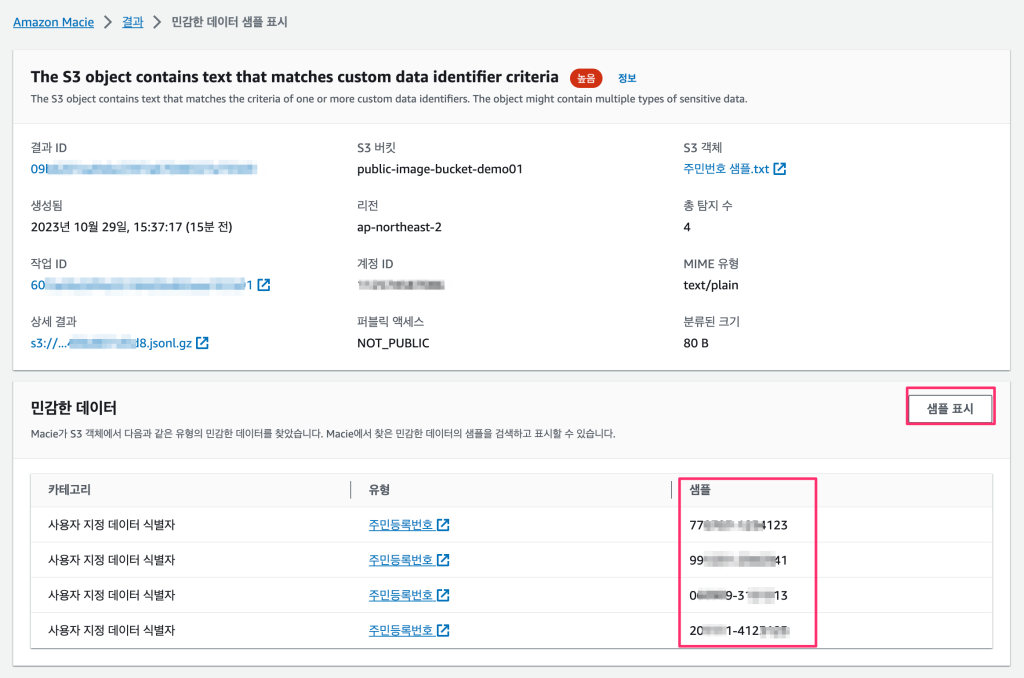Click the 높음 severity badge

coord(586,78)
